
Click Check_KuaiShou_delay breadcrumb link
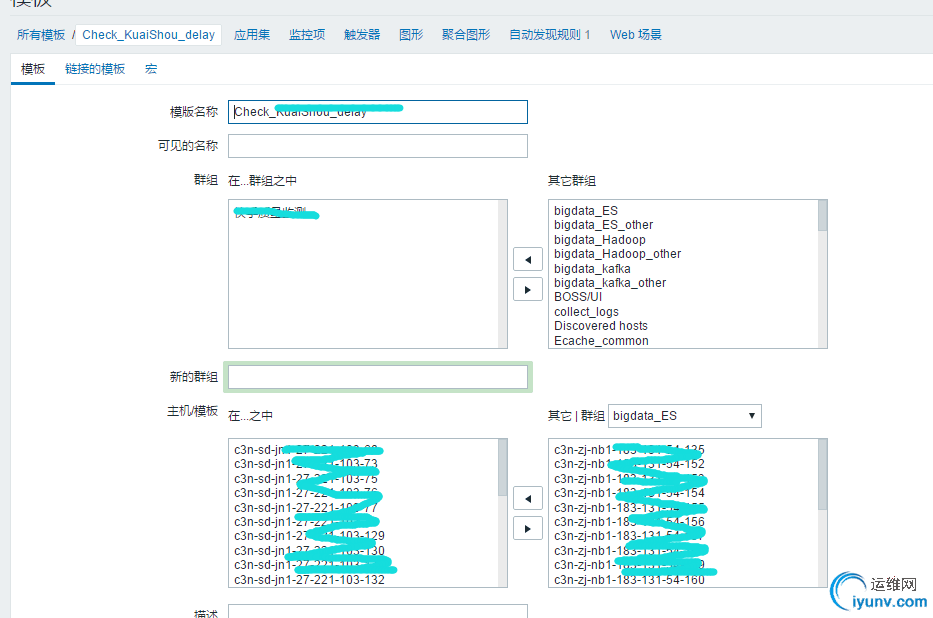pyautogui.click(x=149, y=34)
